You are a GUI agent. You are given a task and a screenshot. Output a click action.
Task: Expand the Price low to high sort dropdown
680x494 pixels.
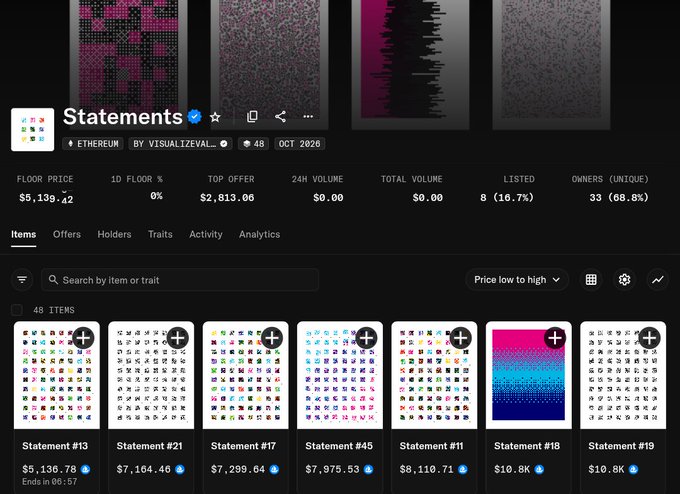coord(517,280)
